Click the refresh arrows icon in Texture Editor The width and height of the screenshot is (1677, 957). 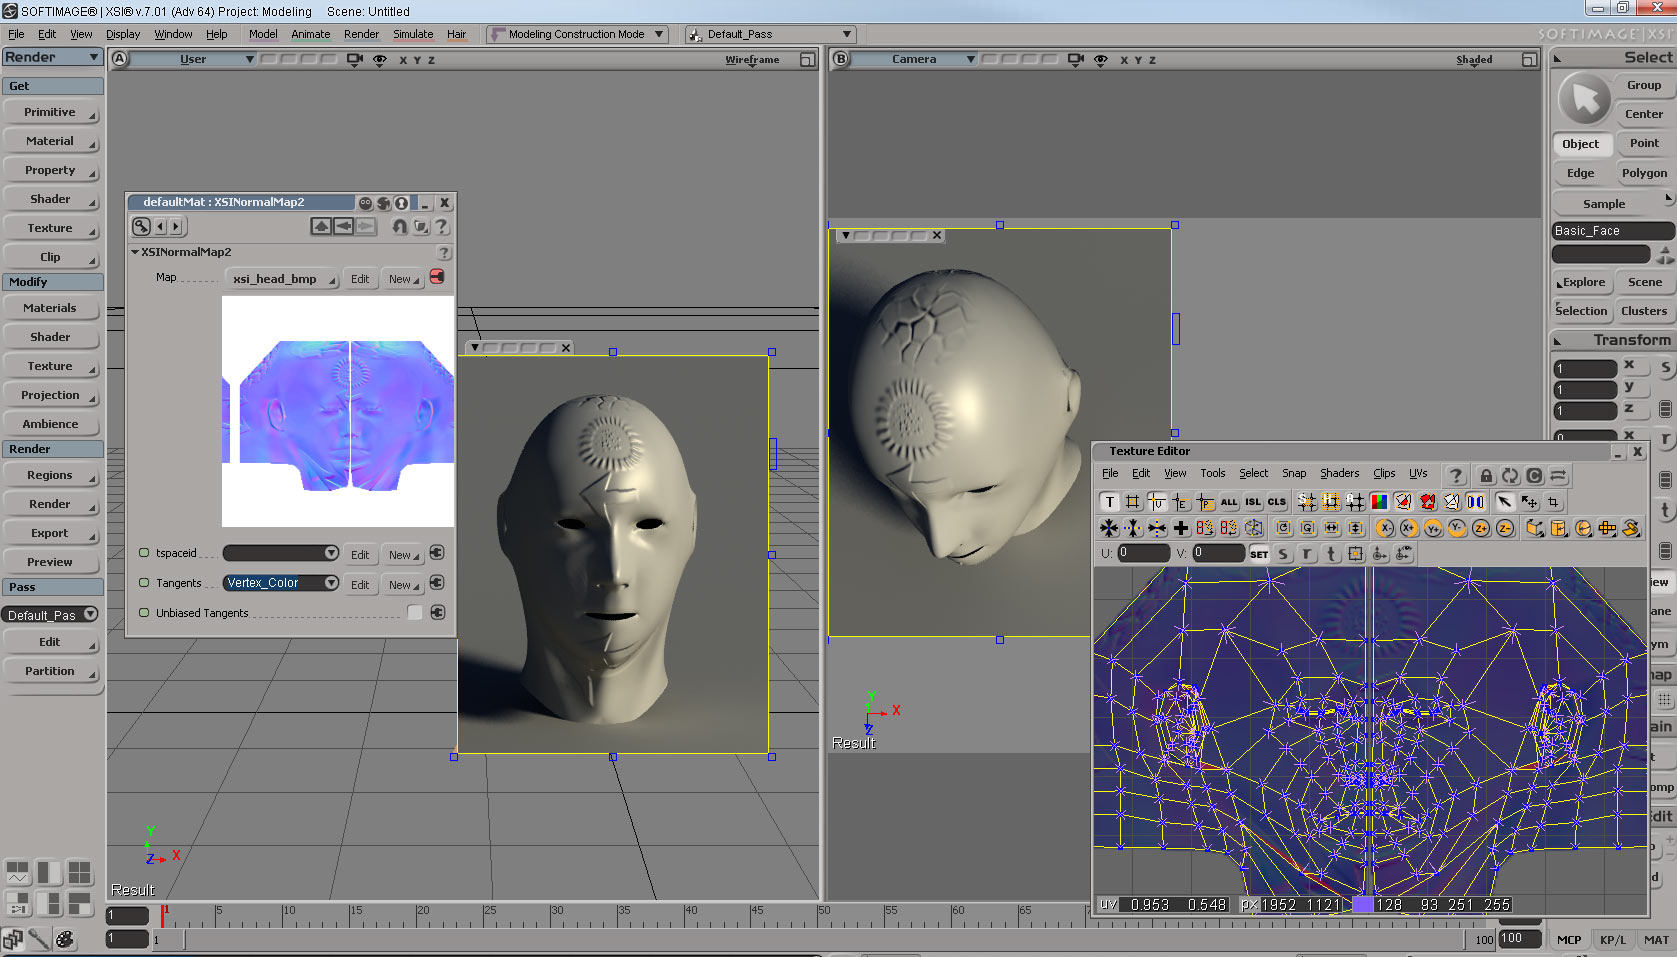[x=1510, y=476]
